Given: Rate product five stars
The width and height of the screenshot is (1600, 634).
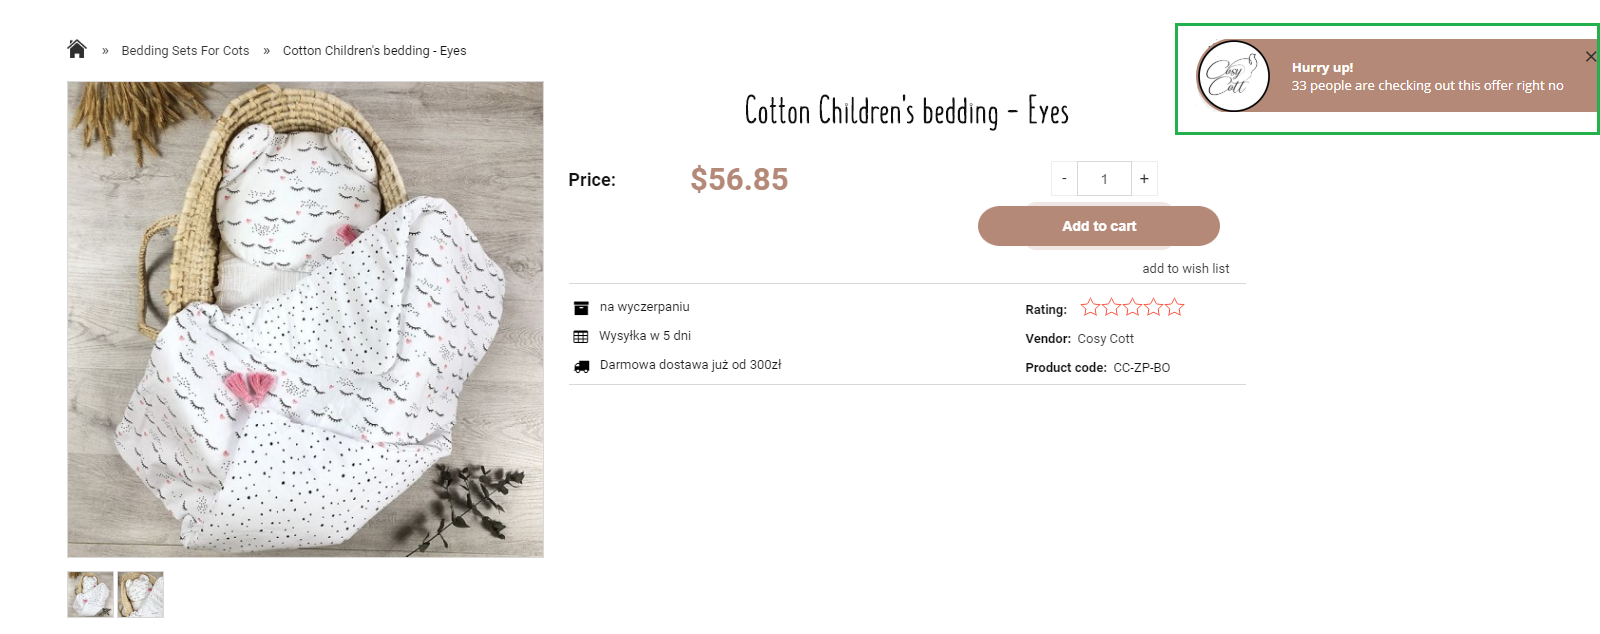Looking at the screenshot, I should [x=1174, y=308].
